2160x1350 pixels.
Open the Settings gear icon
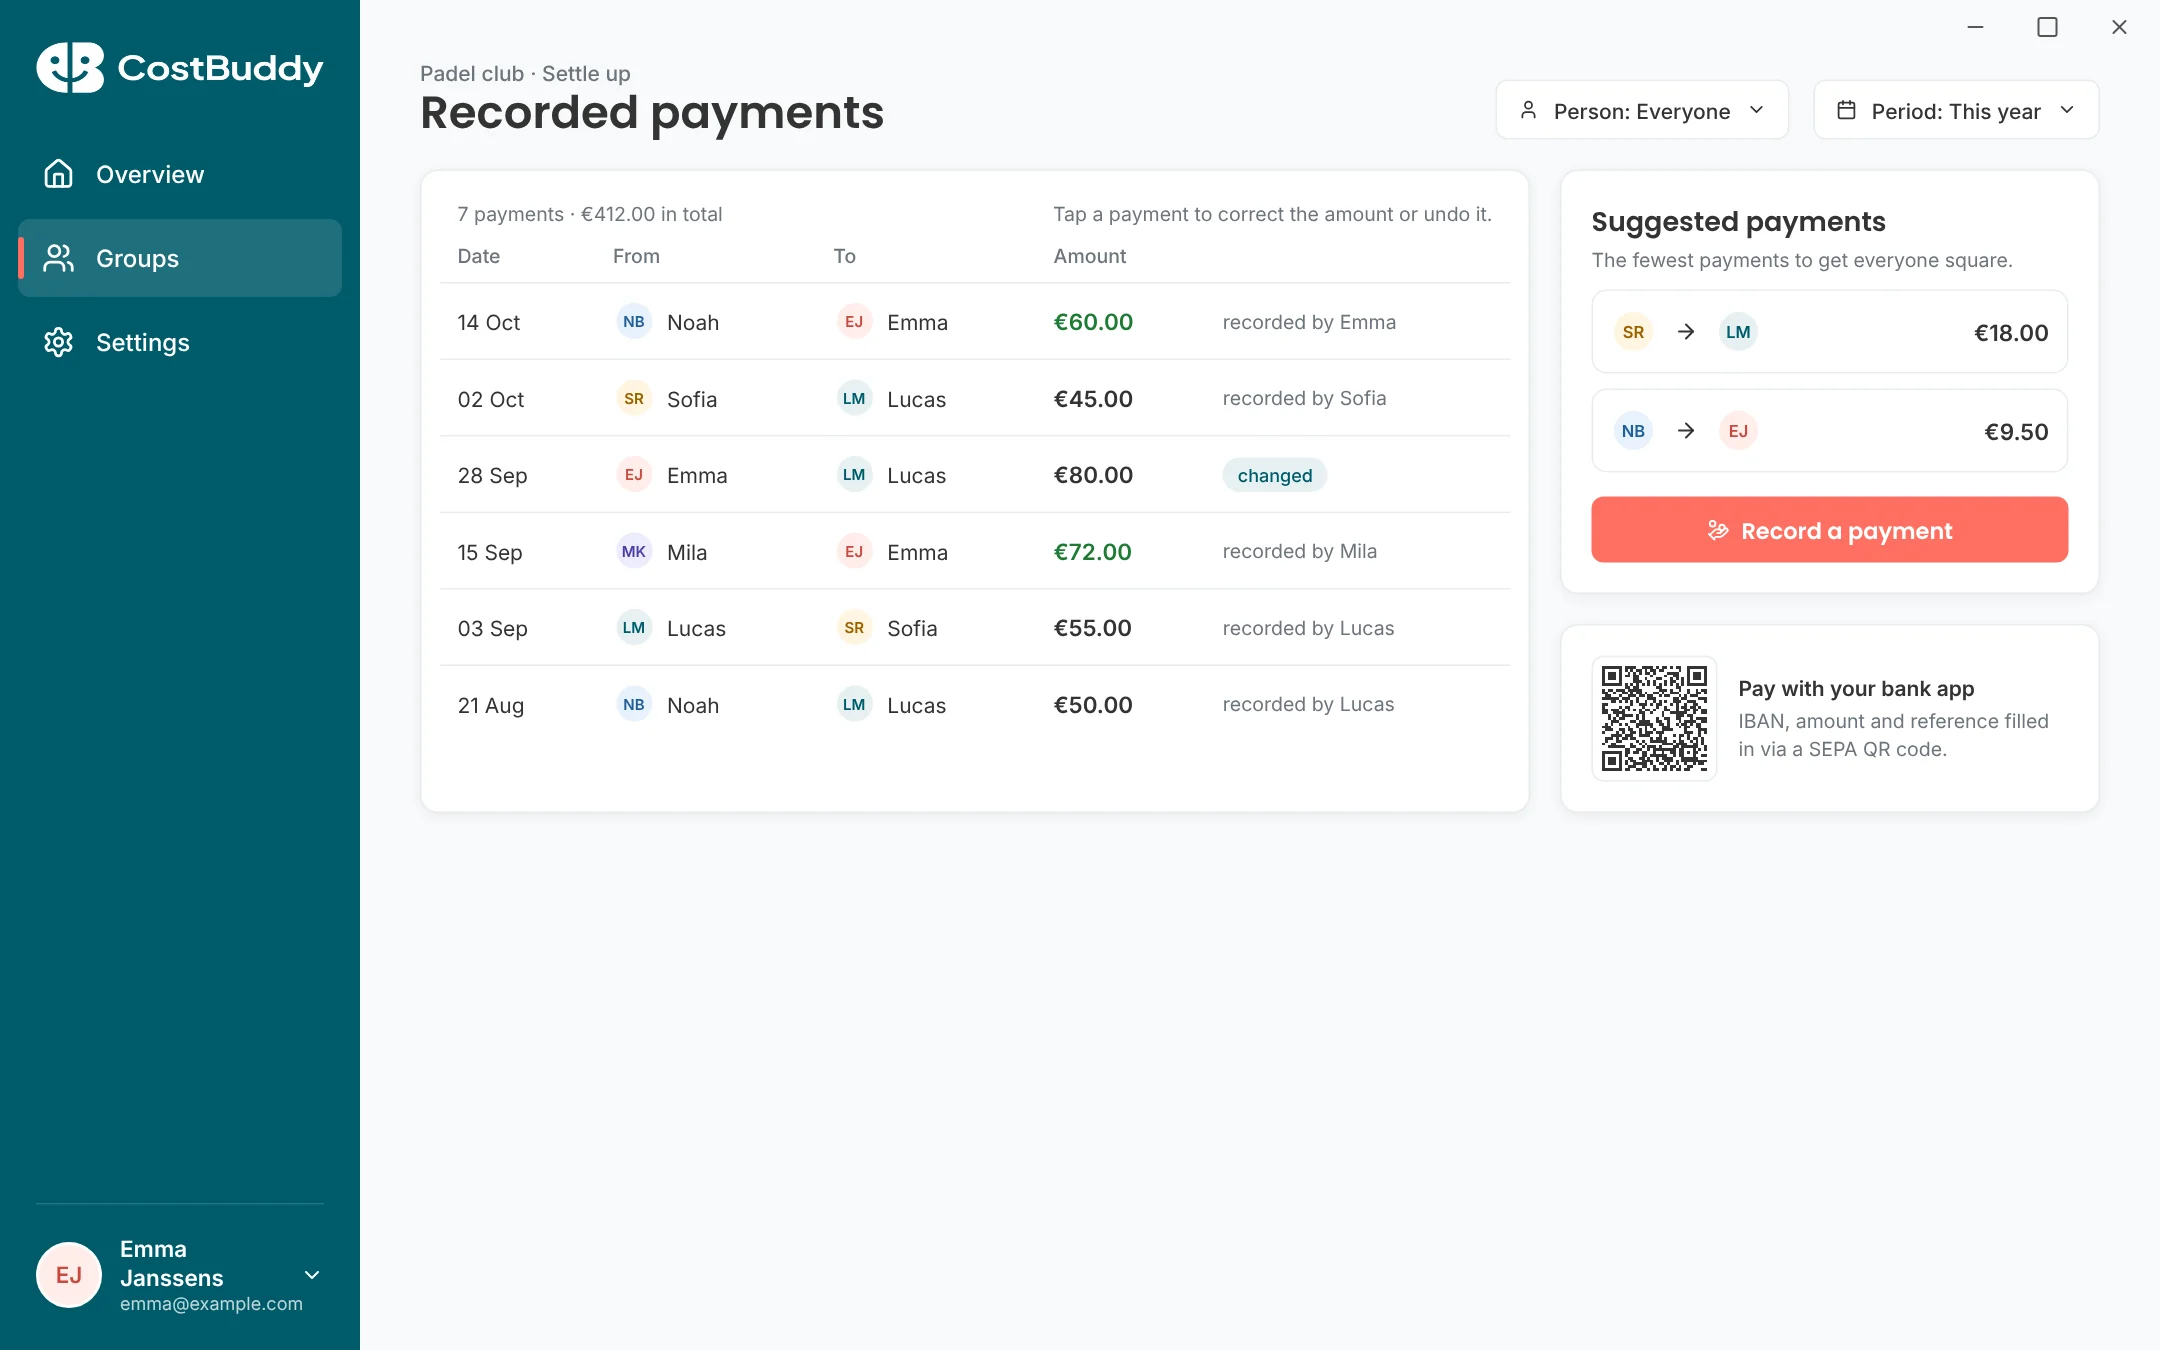tap(59, 342)
